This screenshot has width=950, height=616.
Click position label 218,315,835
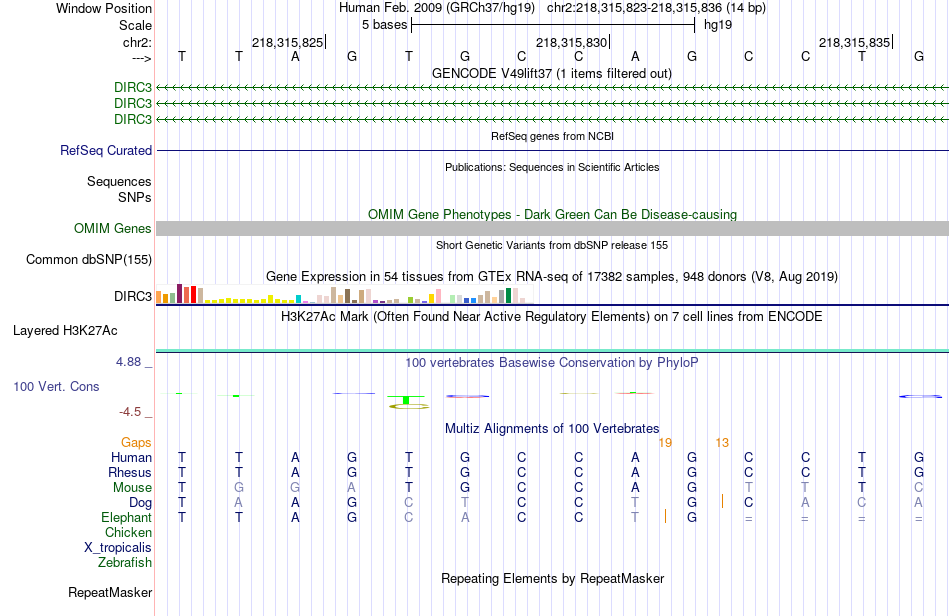854,42
